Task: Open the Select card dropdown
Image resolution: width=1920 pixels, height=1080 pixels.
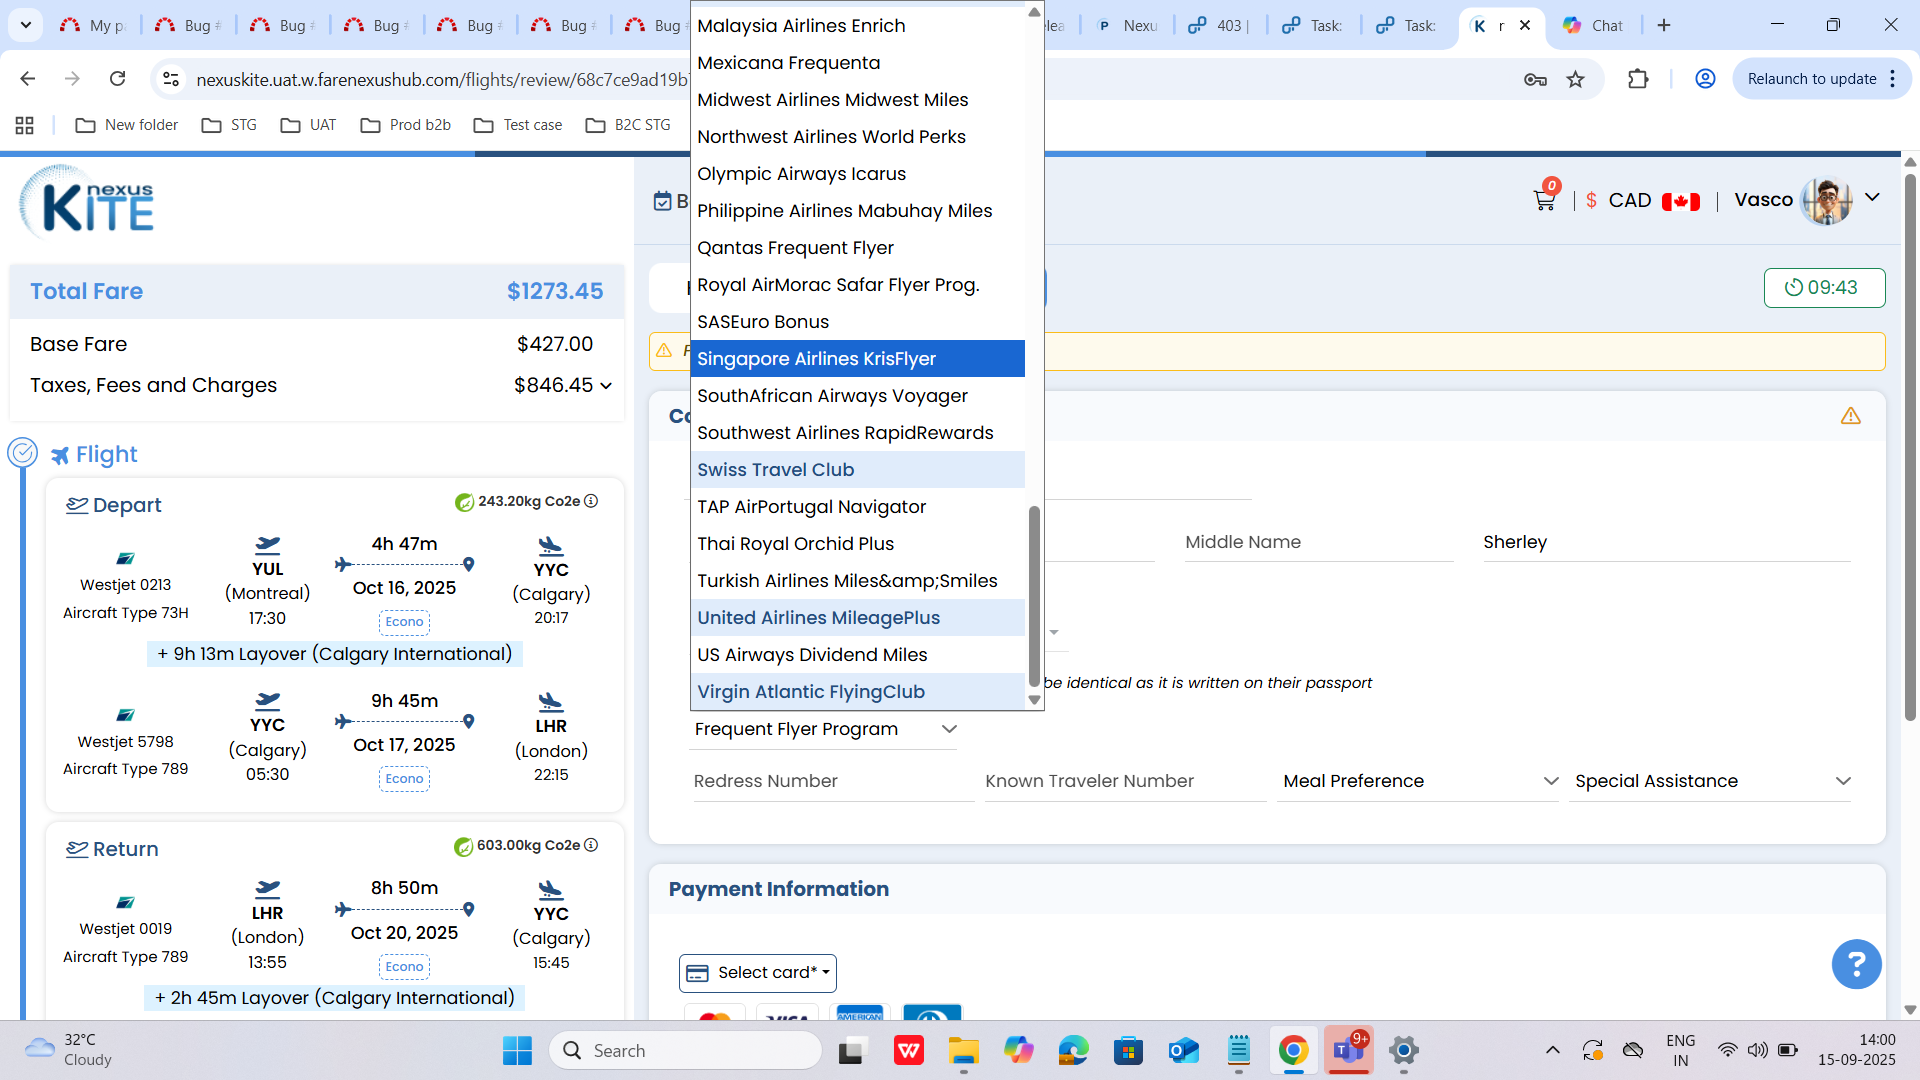Action: tap(758, 973)
